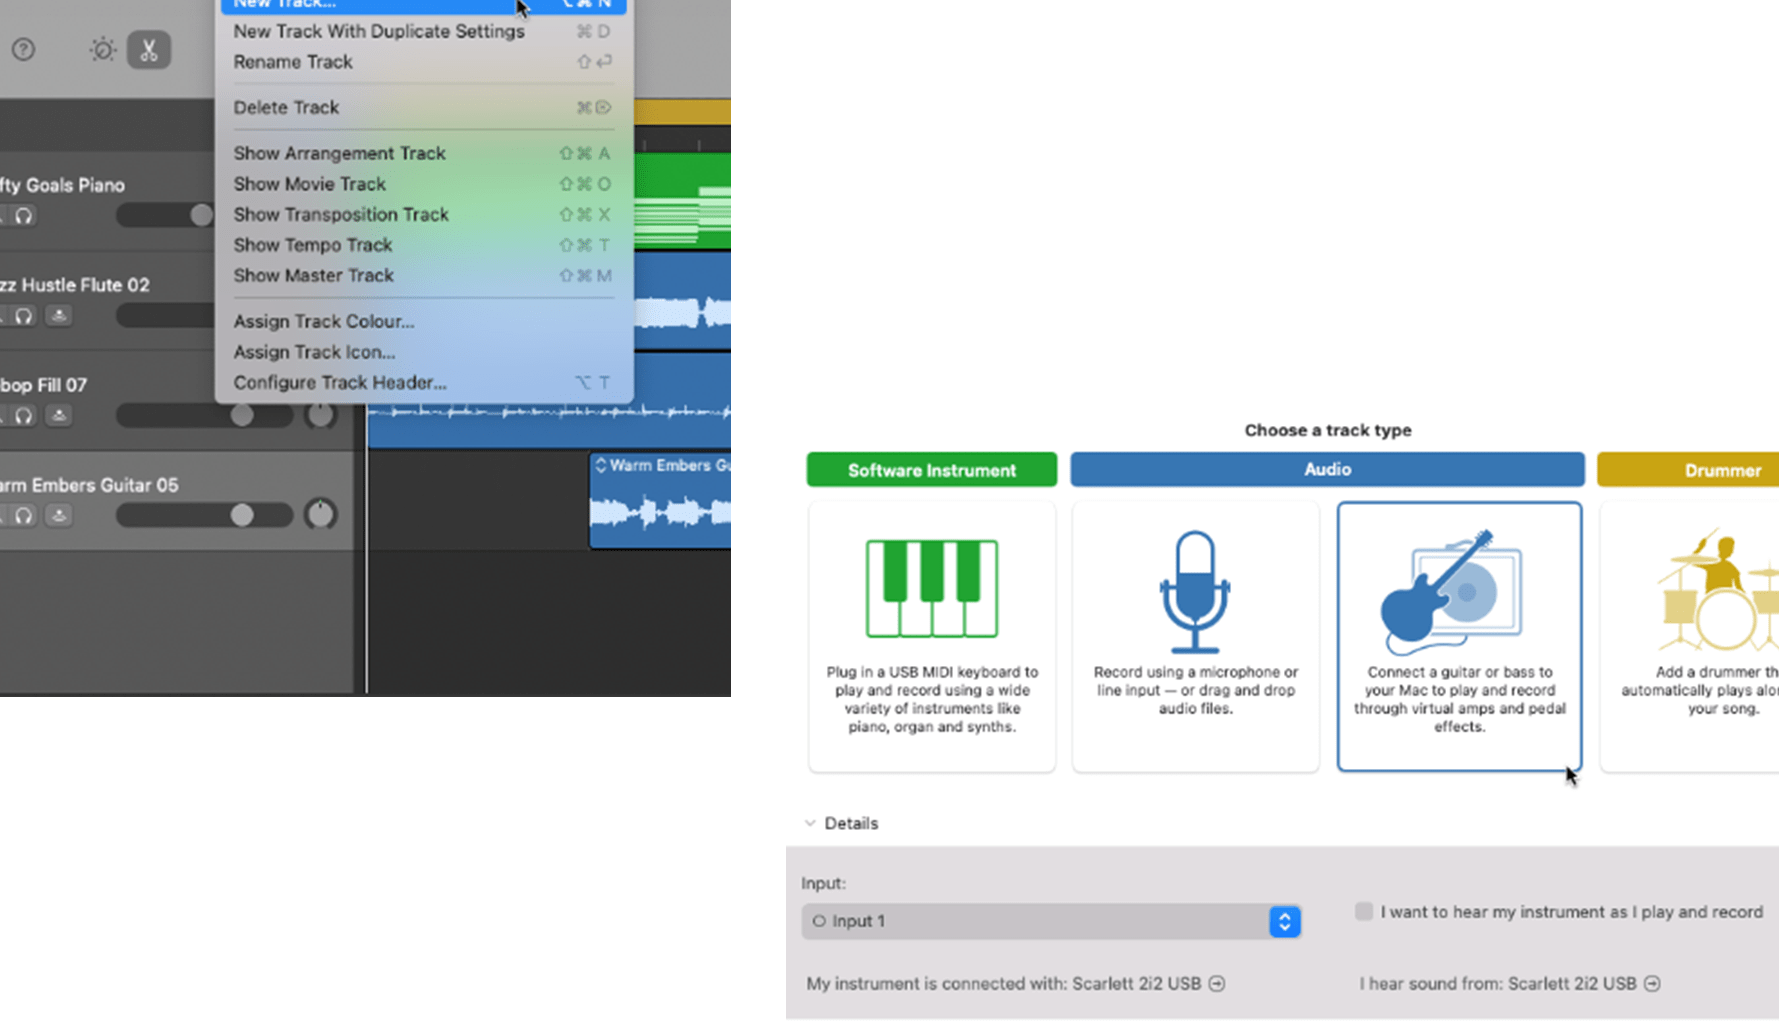This screenshot has height=1033, width=1779.
Task: Click the share icon on Jazz Hustle Flute 02
Action: coord(58,315)
